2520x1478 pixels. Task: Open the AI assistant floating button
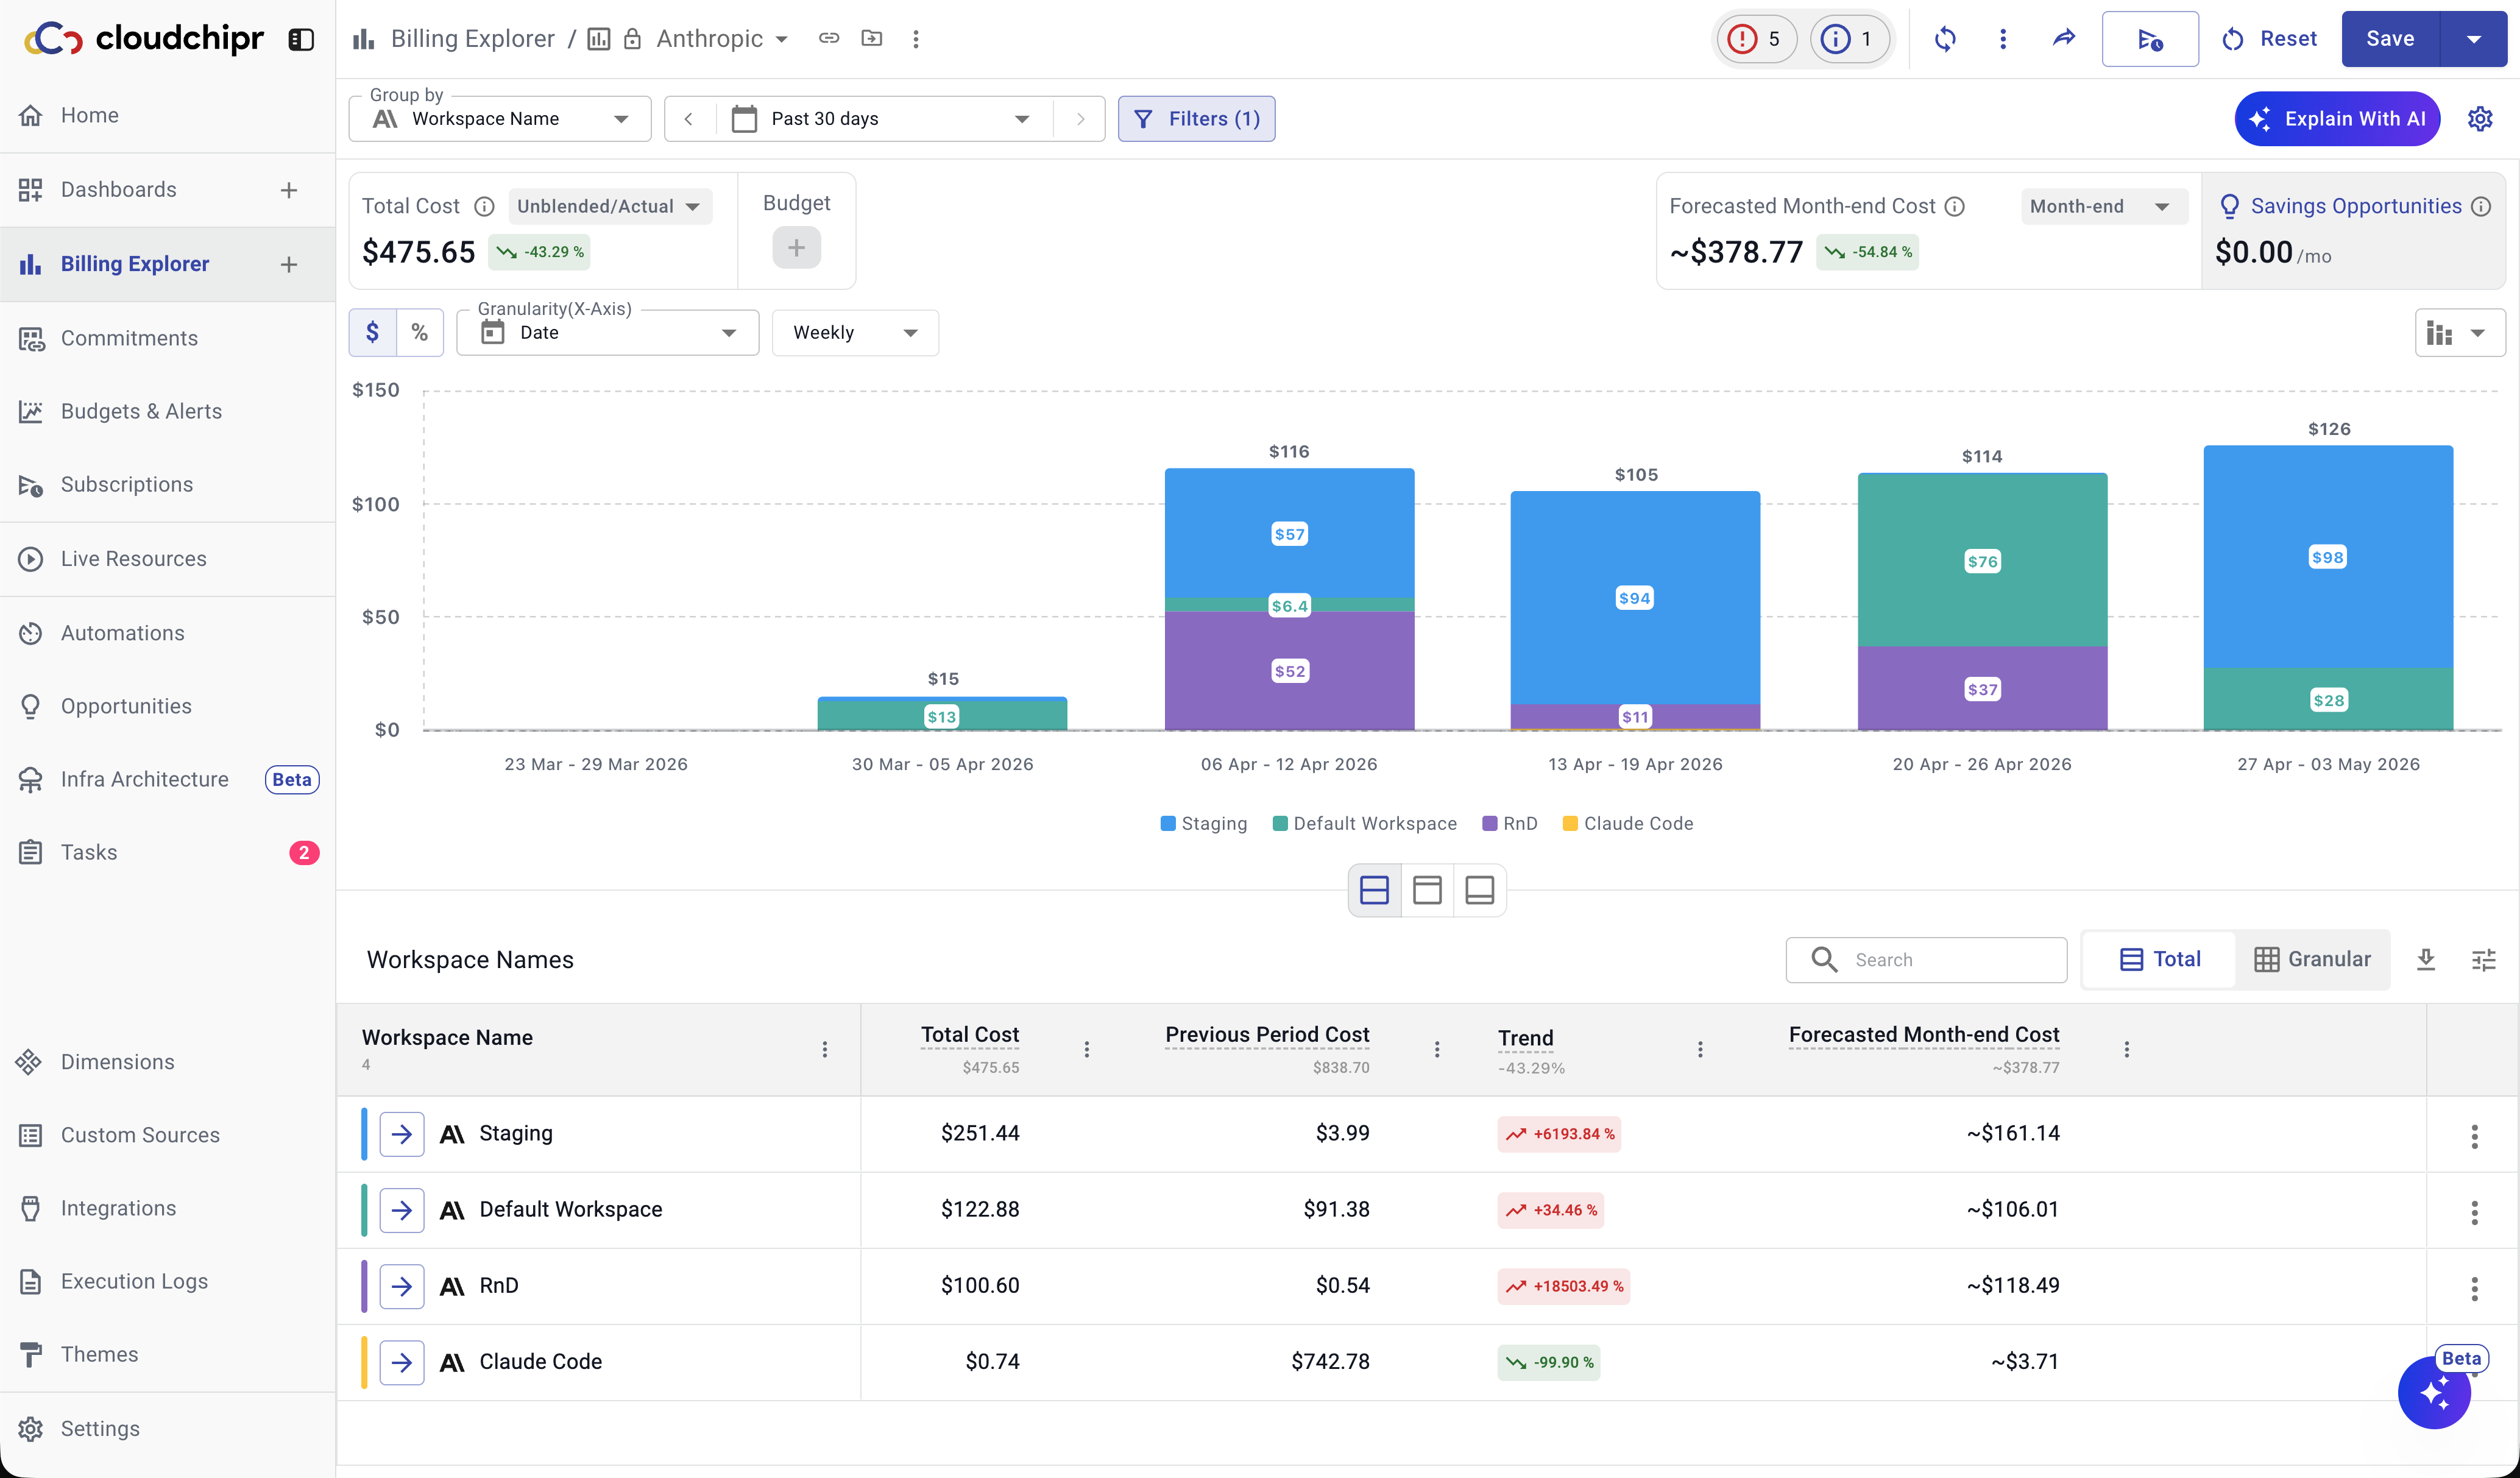point(2434,1392)
